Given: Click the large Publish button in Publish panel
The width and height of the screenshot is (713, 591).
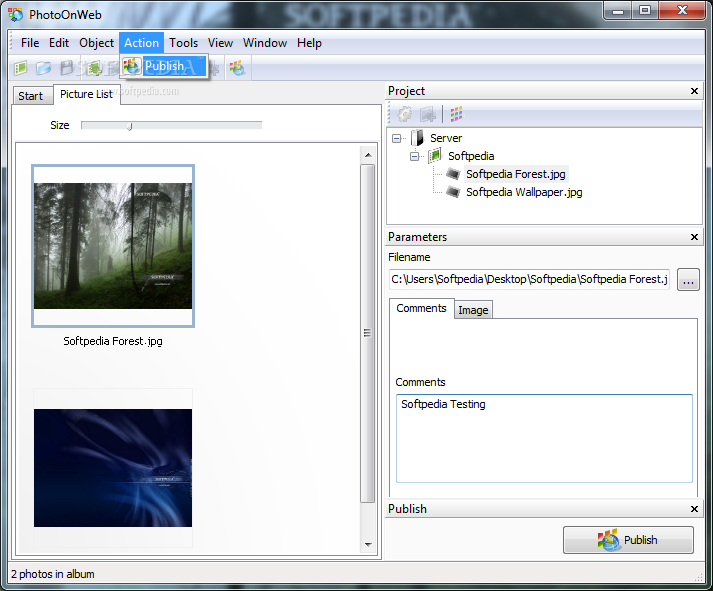Looking at the screenshot, I should click(628, 540).
